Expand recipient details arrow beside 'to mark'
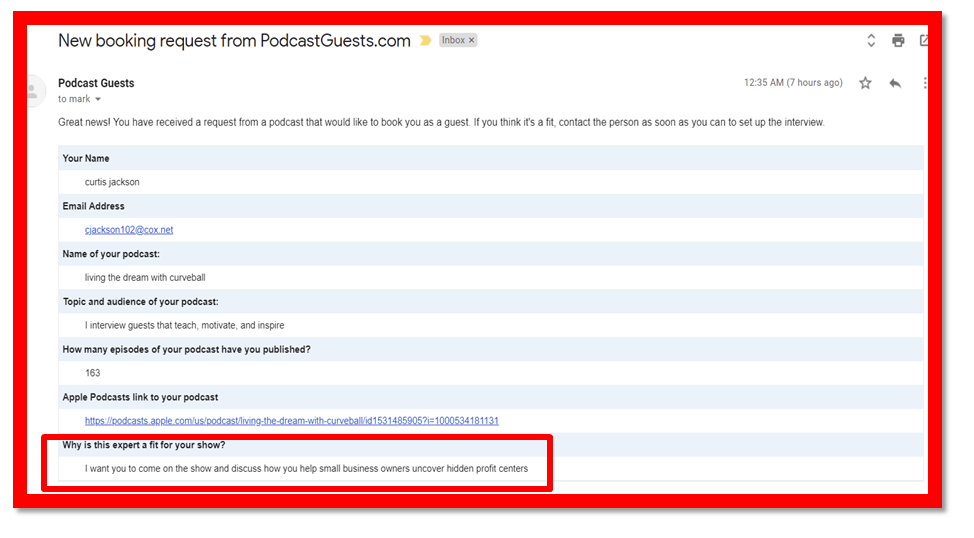 coord(98,100)
